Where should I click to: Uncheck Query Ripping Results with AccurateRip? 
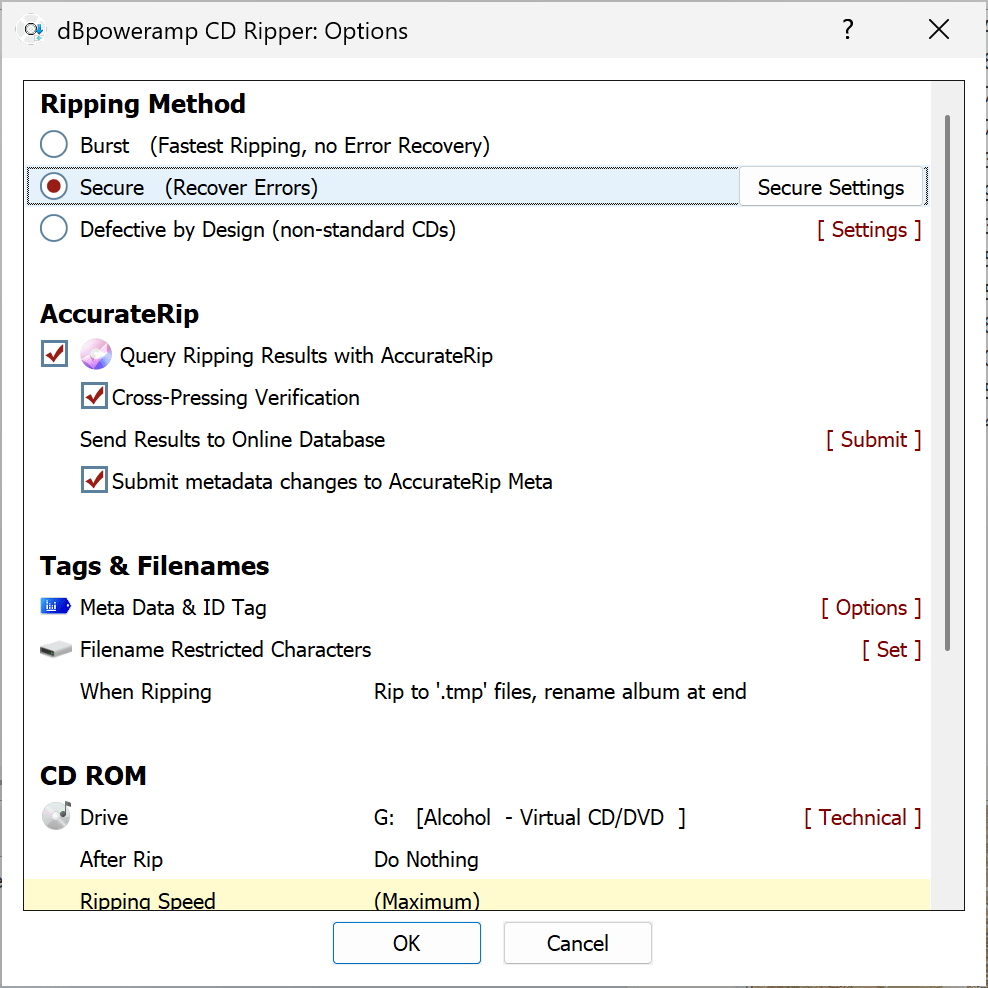tap(53, 353)
